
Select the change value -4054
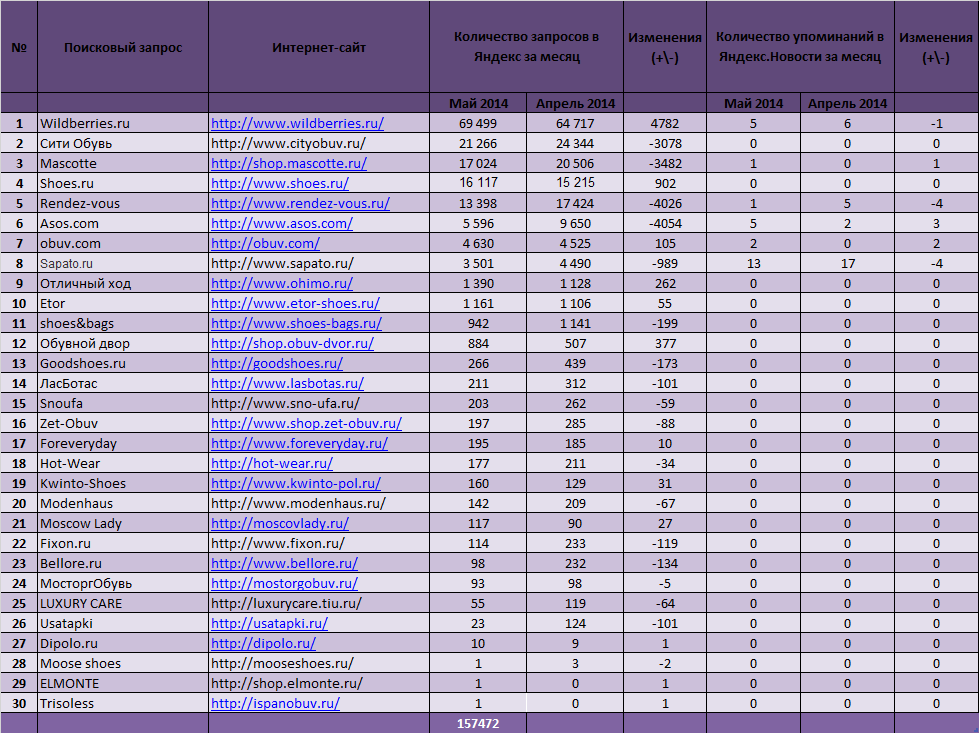665,224
